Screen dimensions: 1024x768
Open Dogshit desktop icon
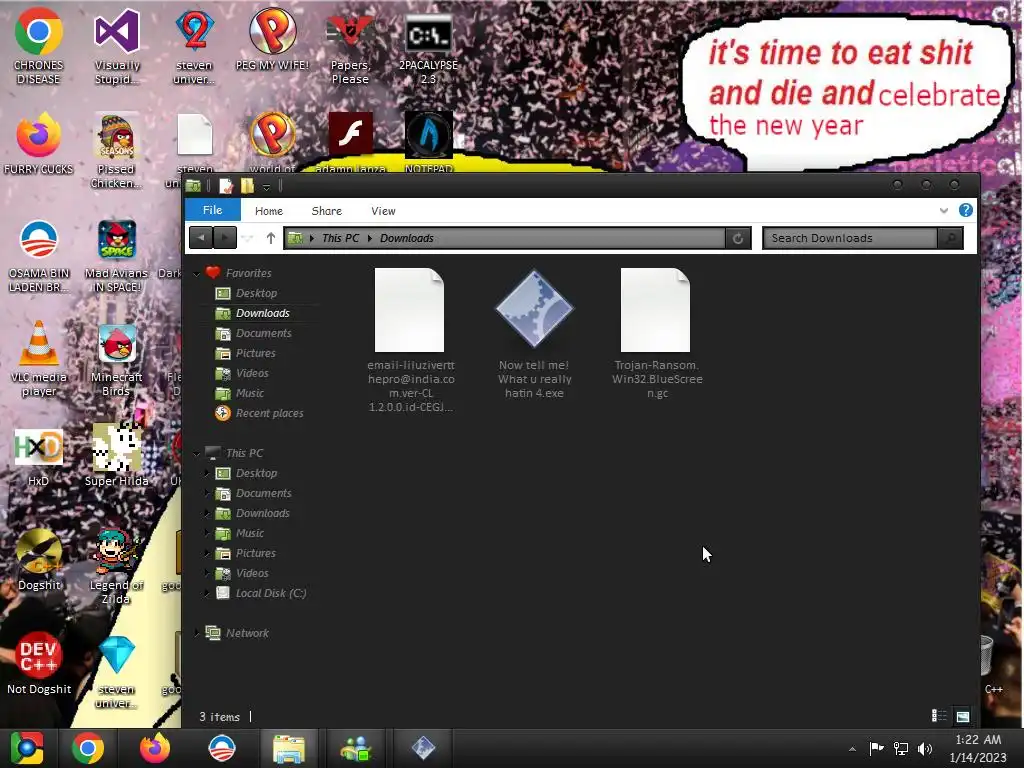(x=39, y=560)
